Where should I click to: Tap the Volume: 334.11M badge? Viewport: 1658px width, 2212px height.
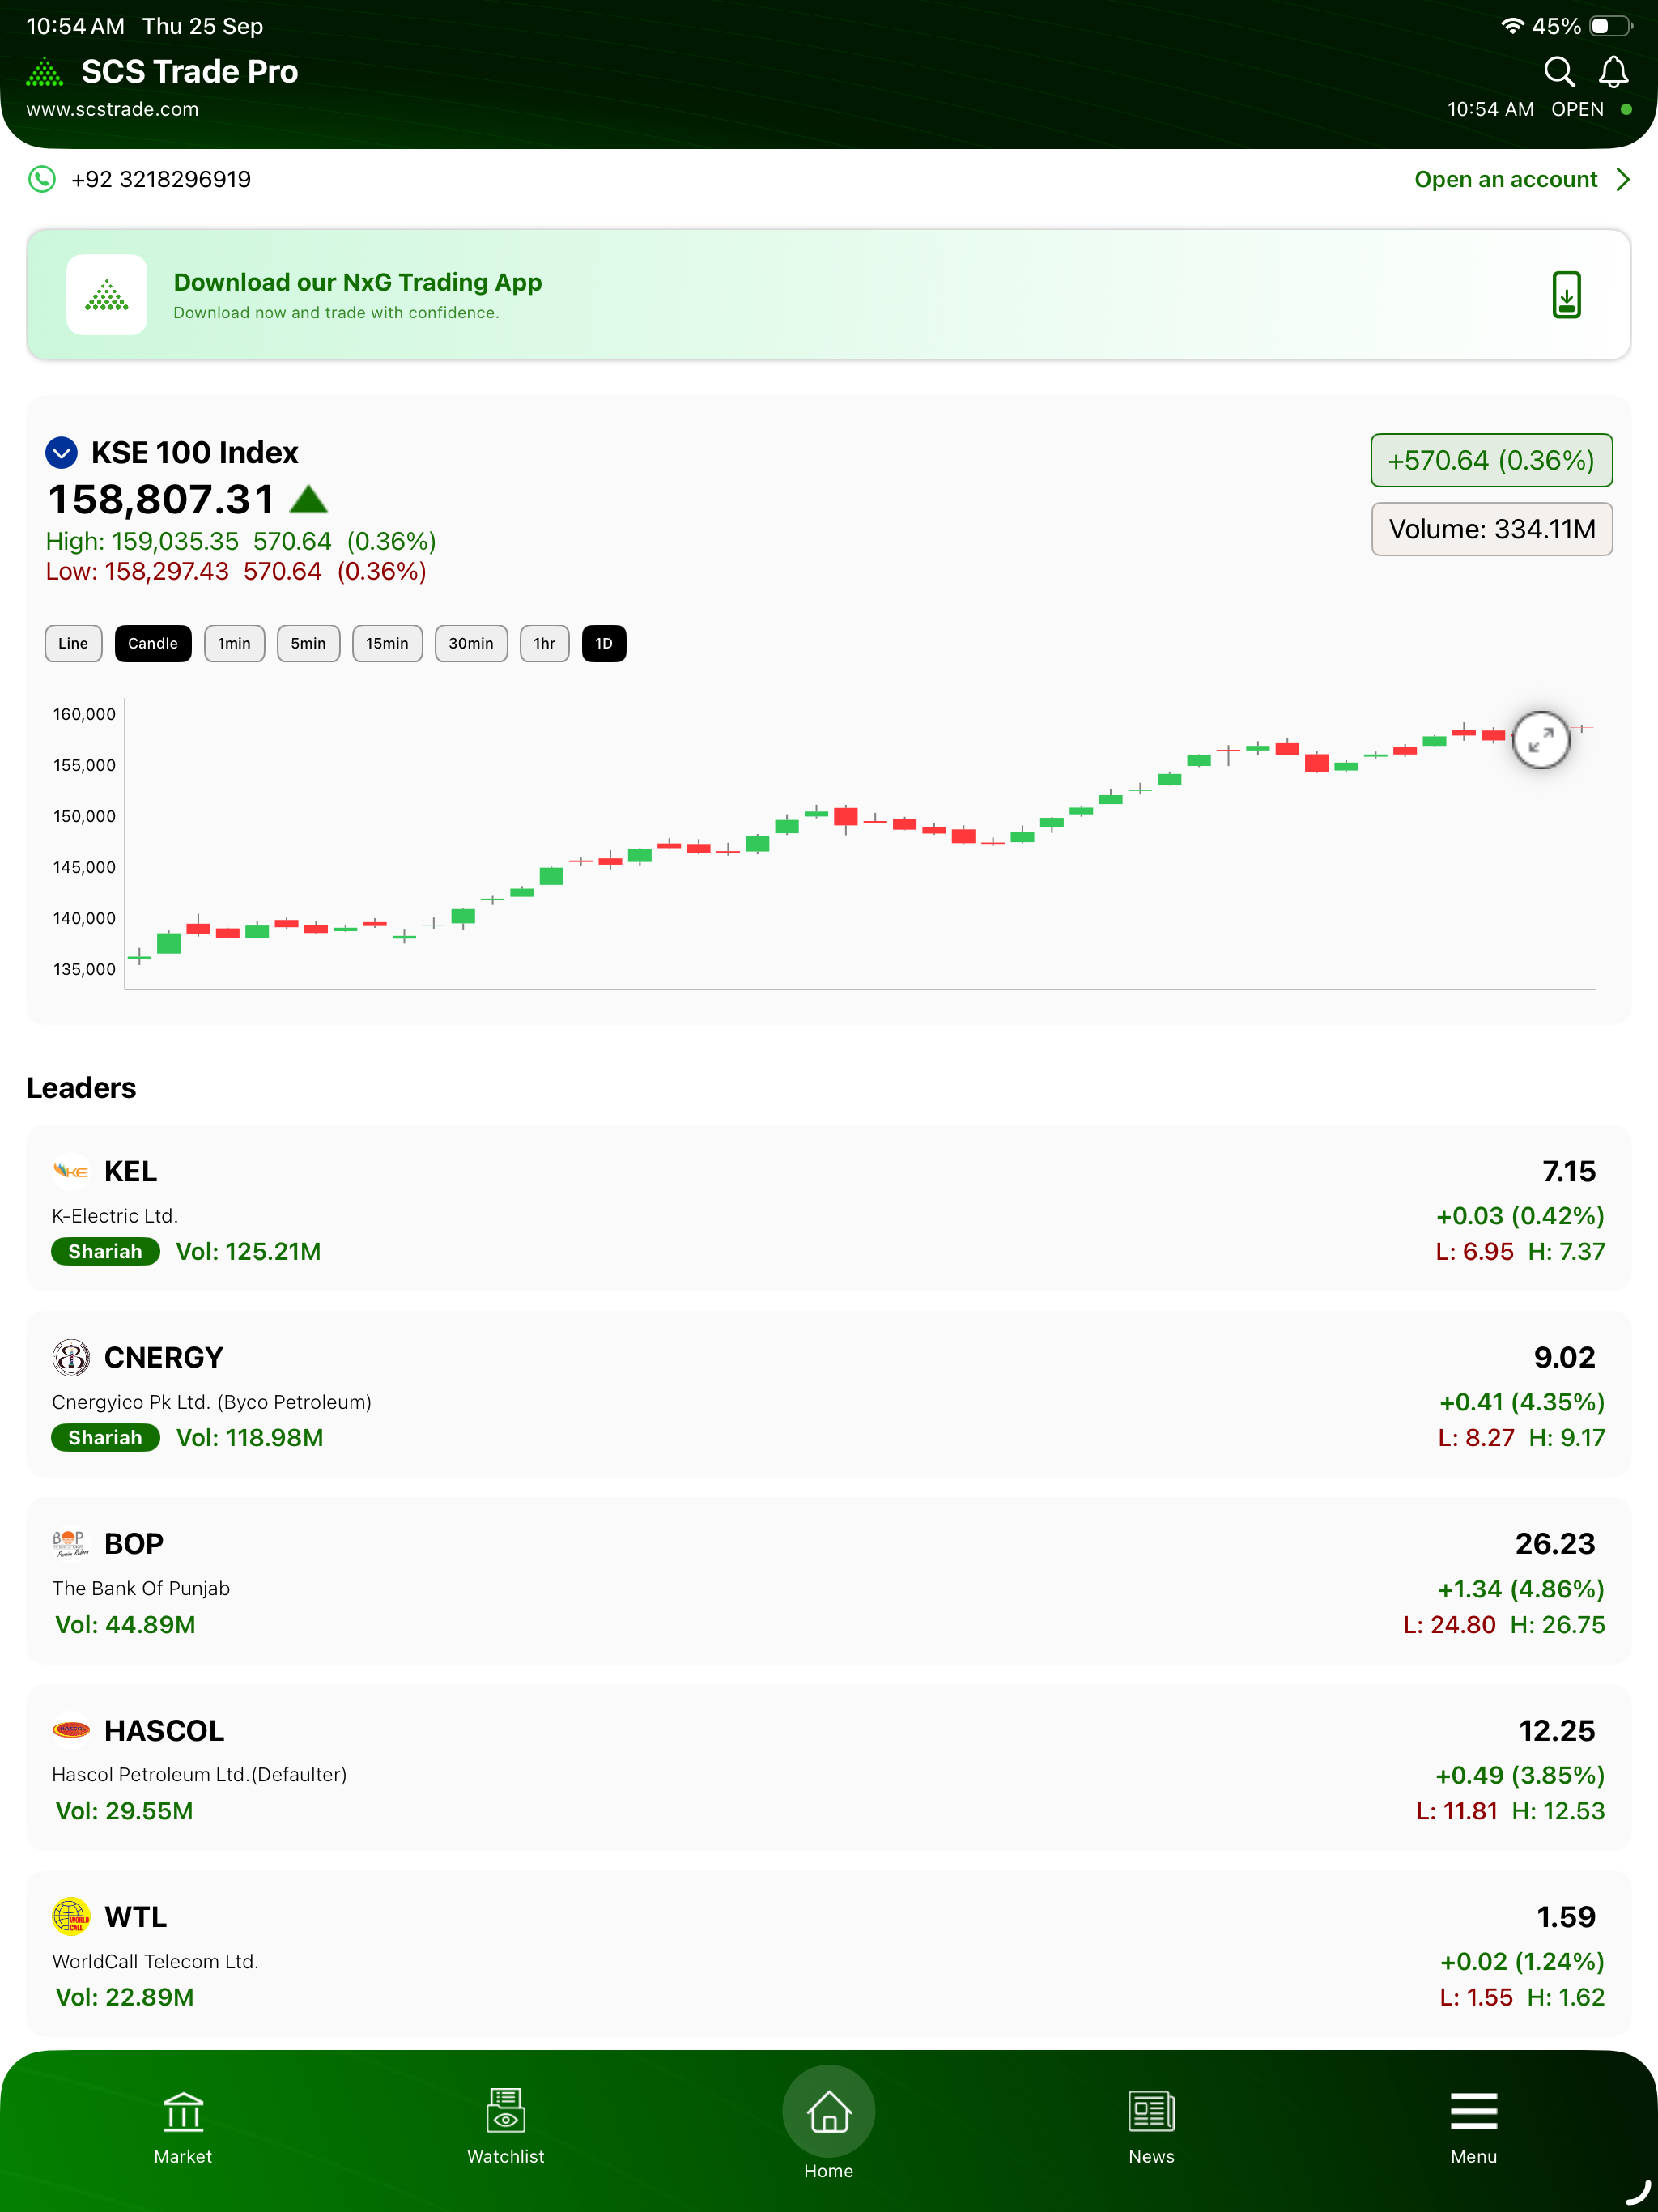(x=1491, y=529)
